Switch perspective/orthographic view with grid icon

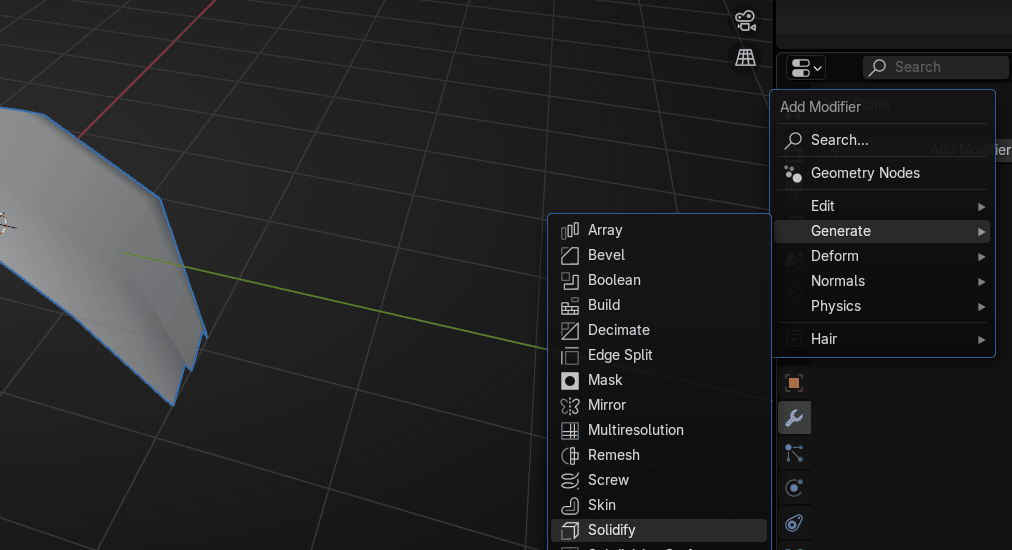(745, 57)
